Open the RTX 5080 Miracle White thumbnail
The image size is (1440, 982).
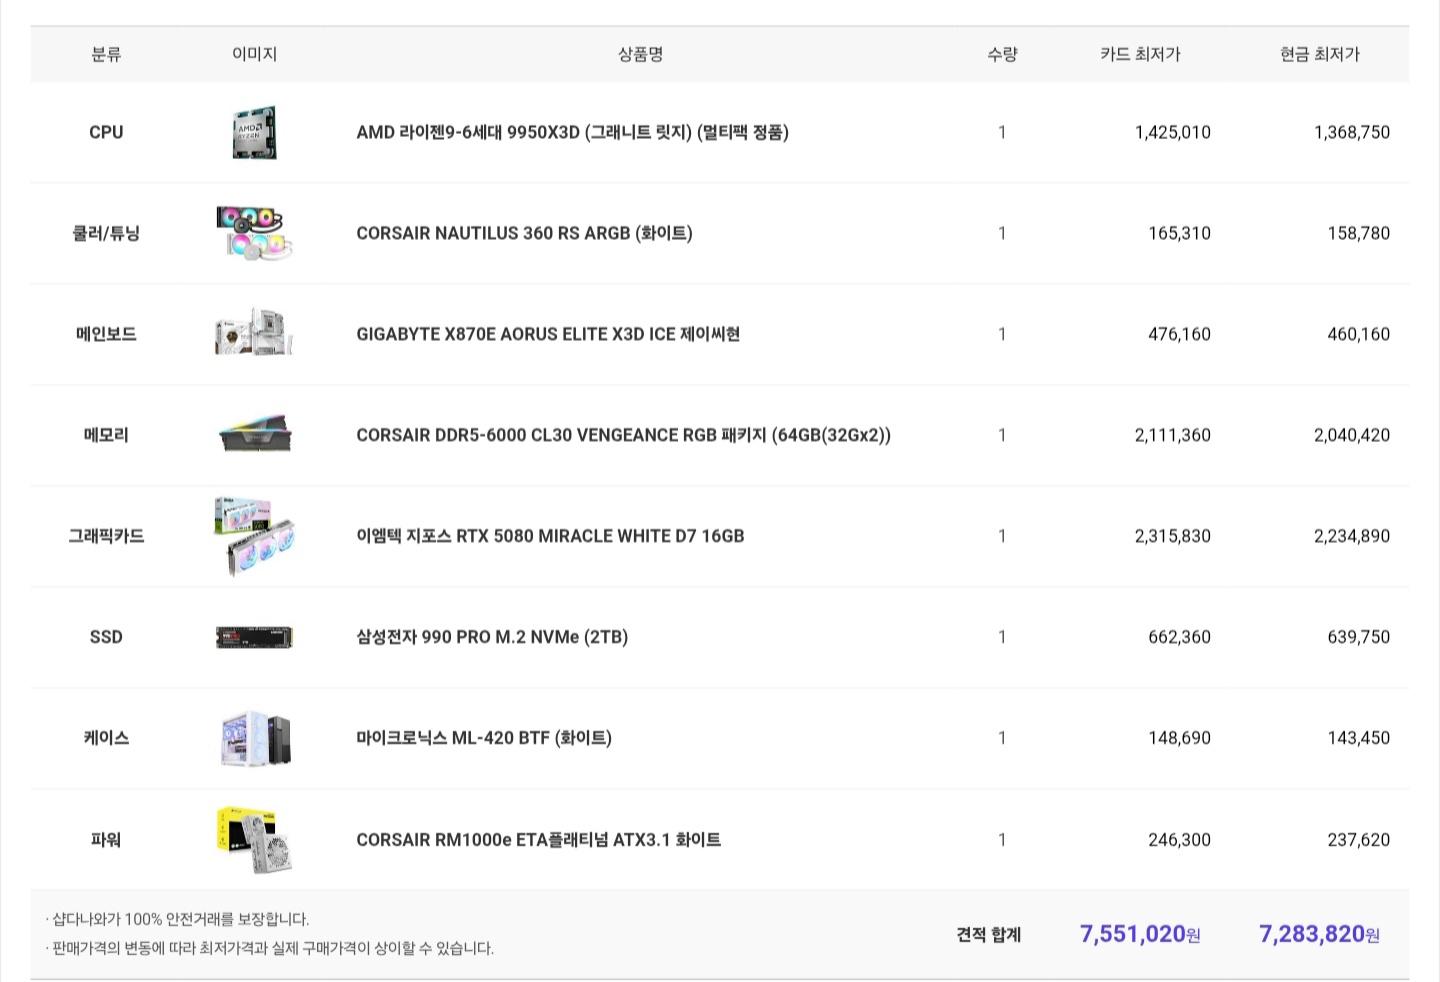tap(255, 536)
